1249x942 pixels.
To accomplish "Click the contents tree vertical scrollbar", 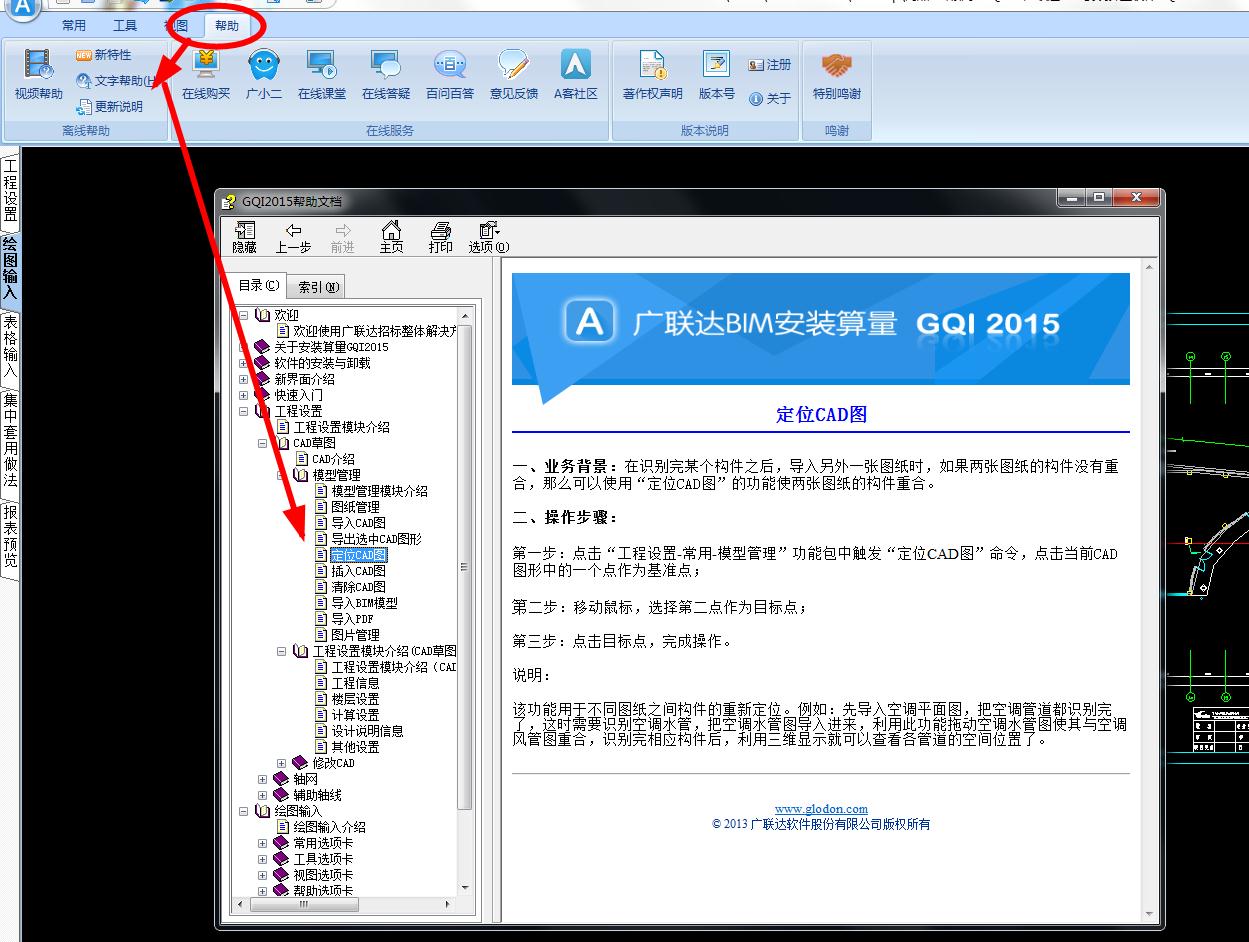I will click(464, 566).
